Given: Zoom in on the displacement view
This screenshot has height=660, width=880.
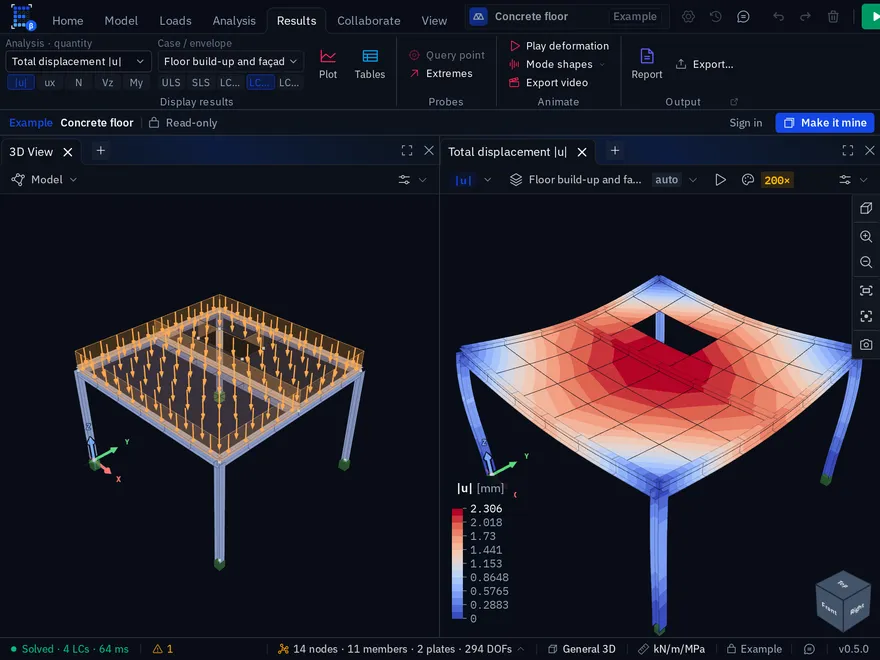Looking at the screenshot, I should click(866, 236).
